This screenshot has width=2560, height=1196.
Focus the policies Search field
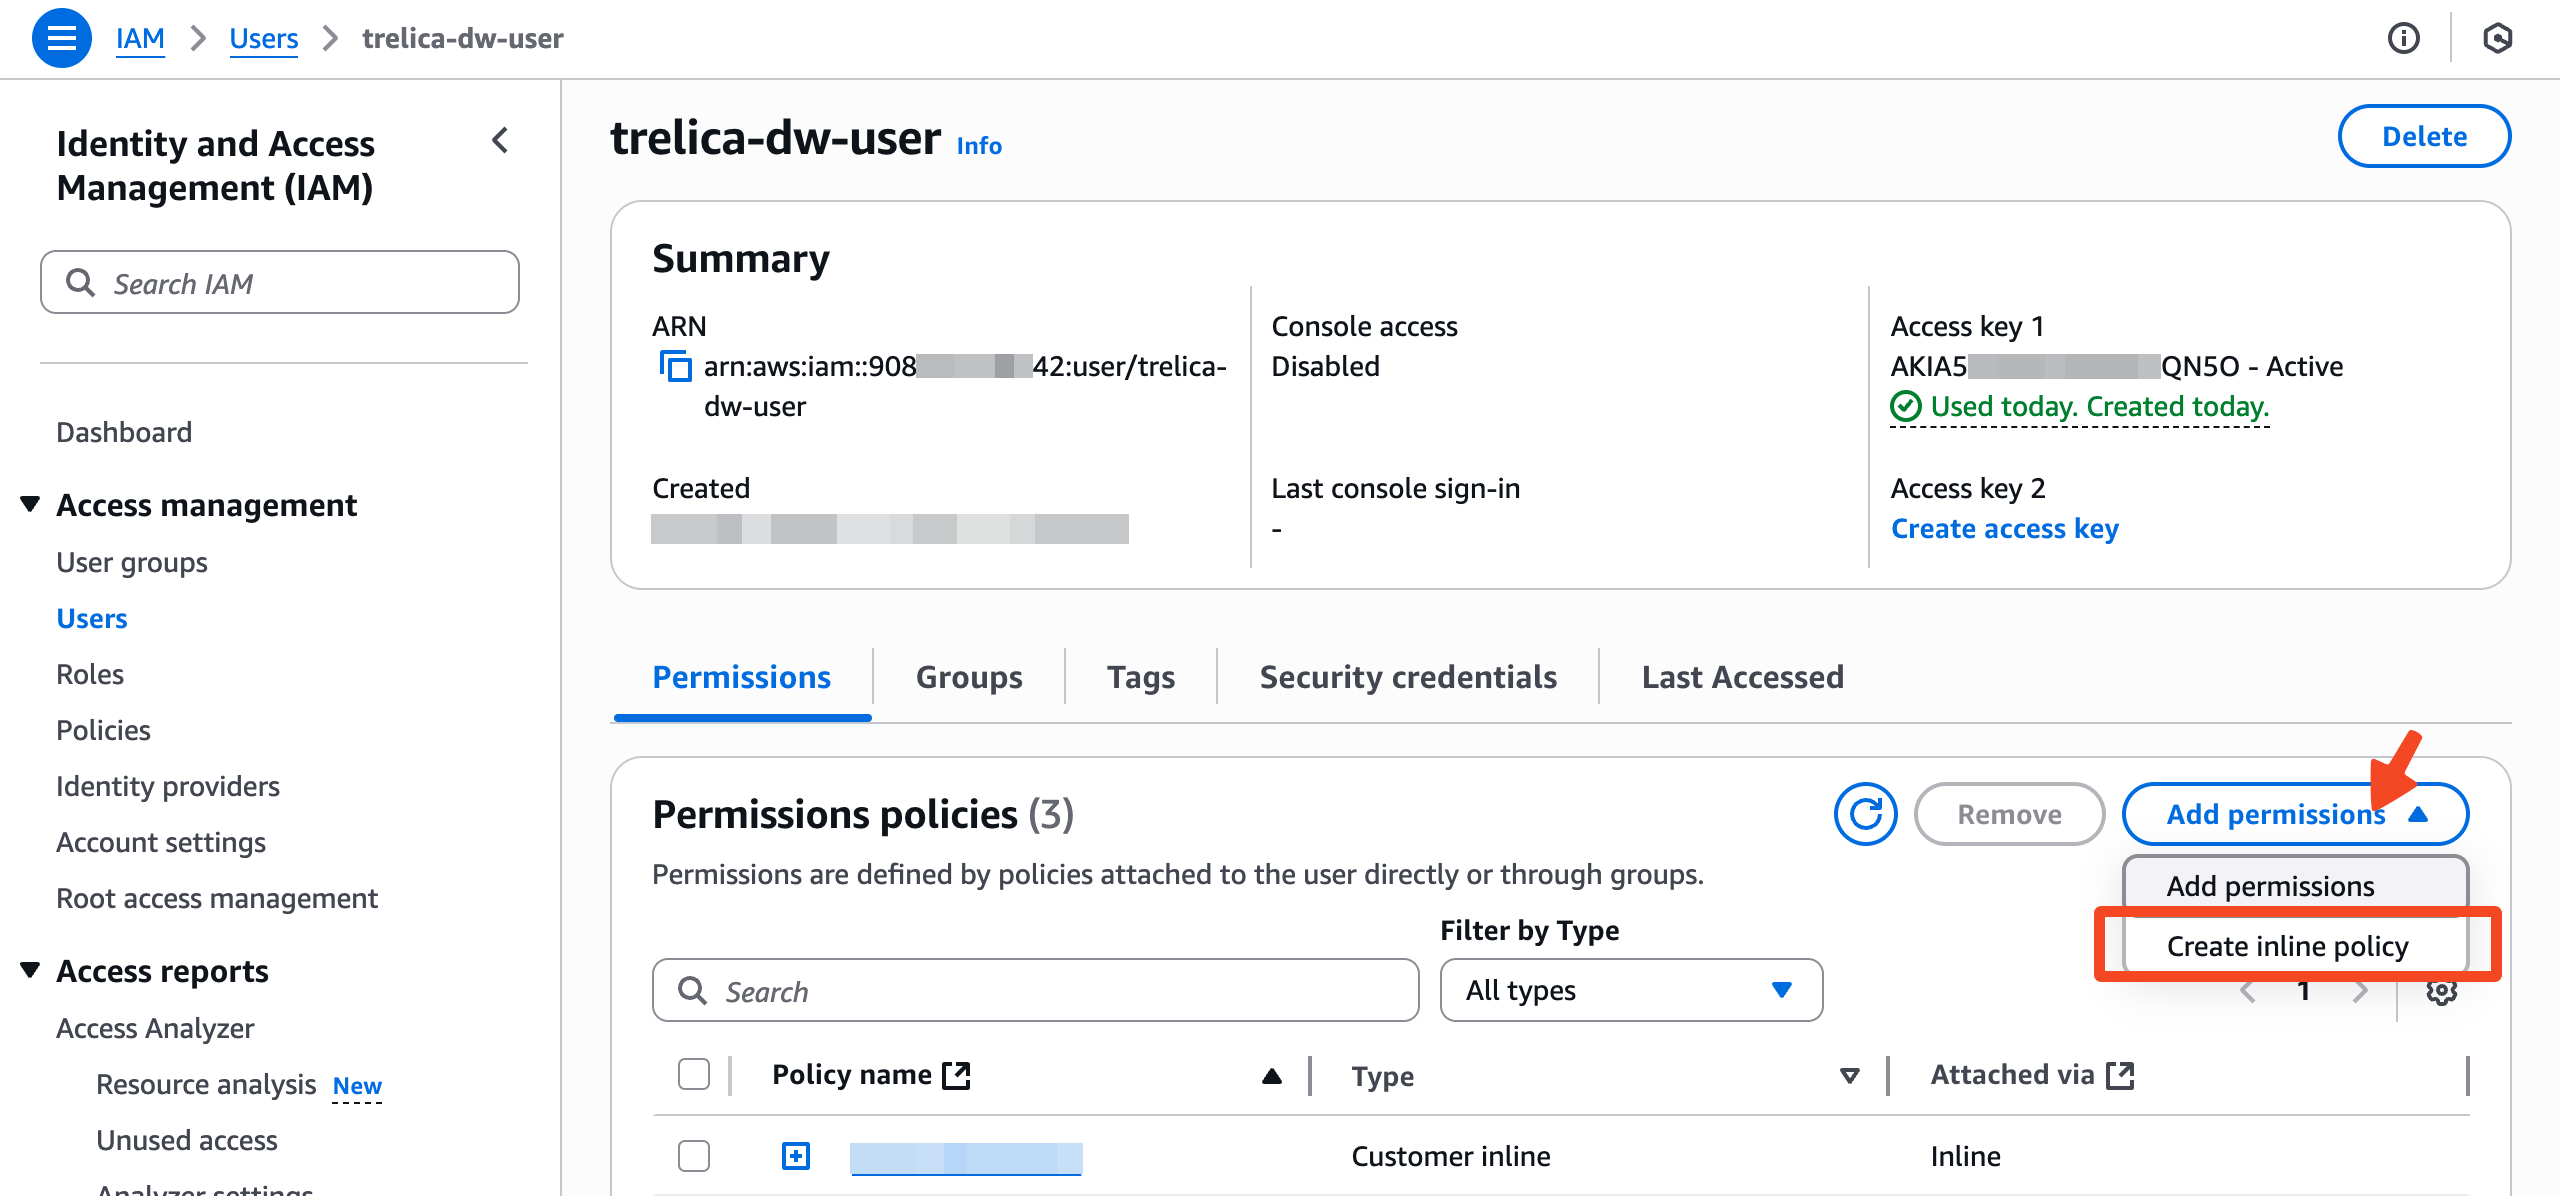pyautogui.click(x=1035, y=990)
